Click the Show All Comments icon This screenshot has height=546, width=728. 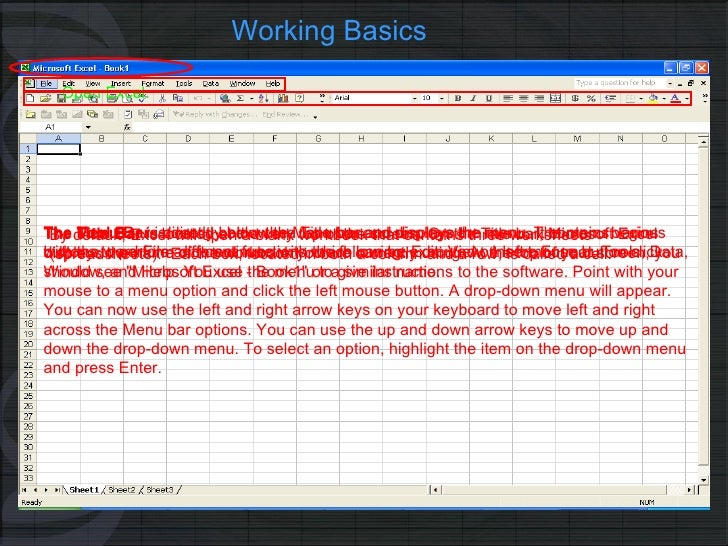92,114
